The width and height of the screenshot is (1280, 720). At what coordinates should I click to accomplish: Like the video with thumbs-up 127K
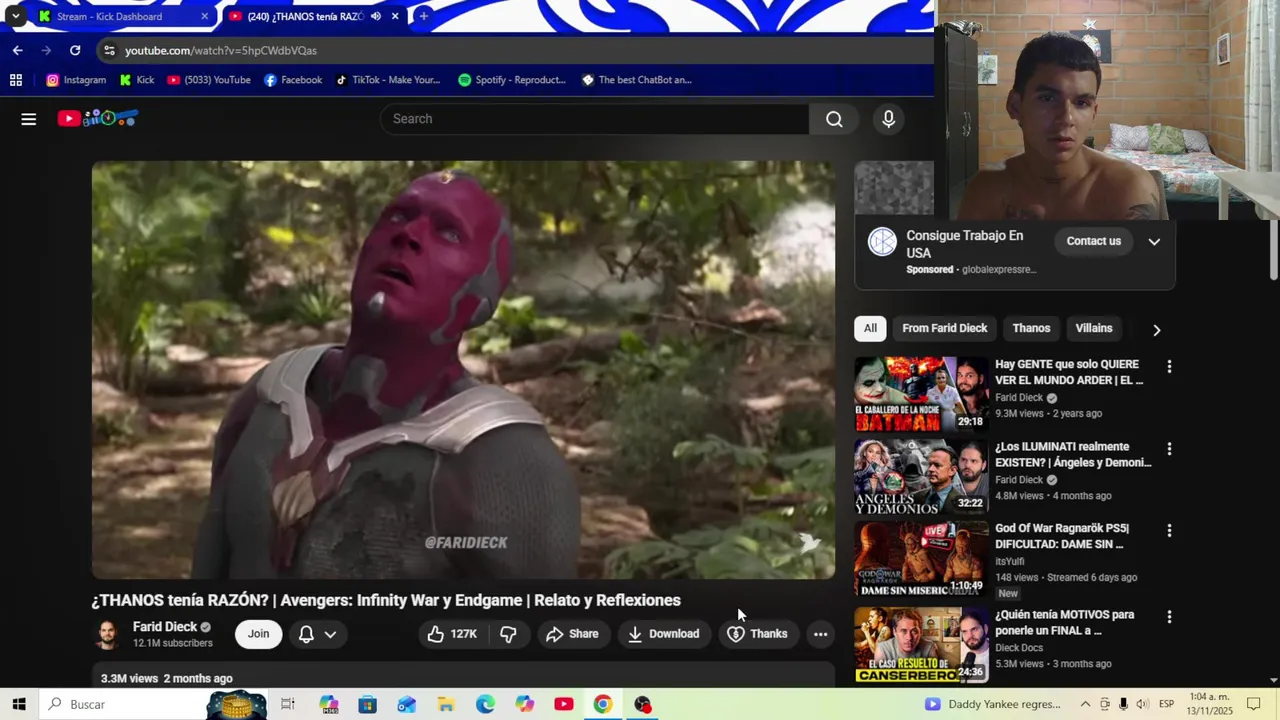pos(452,634)
